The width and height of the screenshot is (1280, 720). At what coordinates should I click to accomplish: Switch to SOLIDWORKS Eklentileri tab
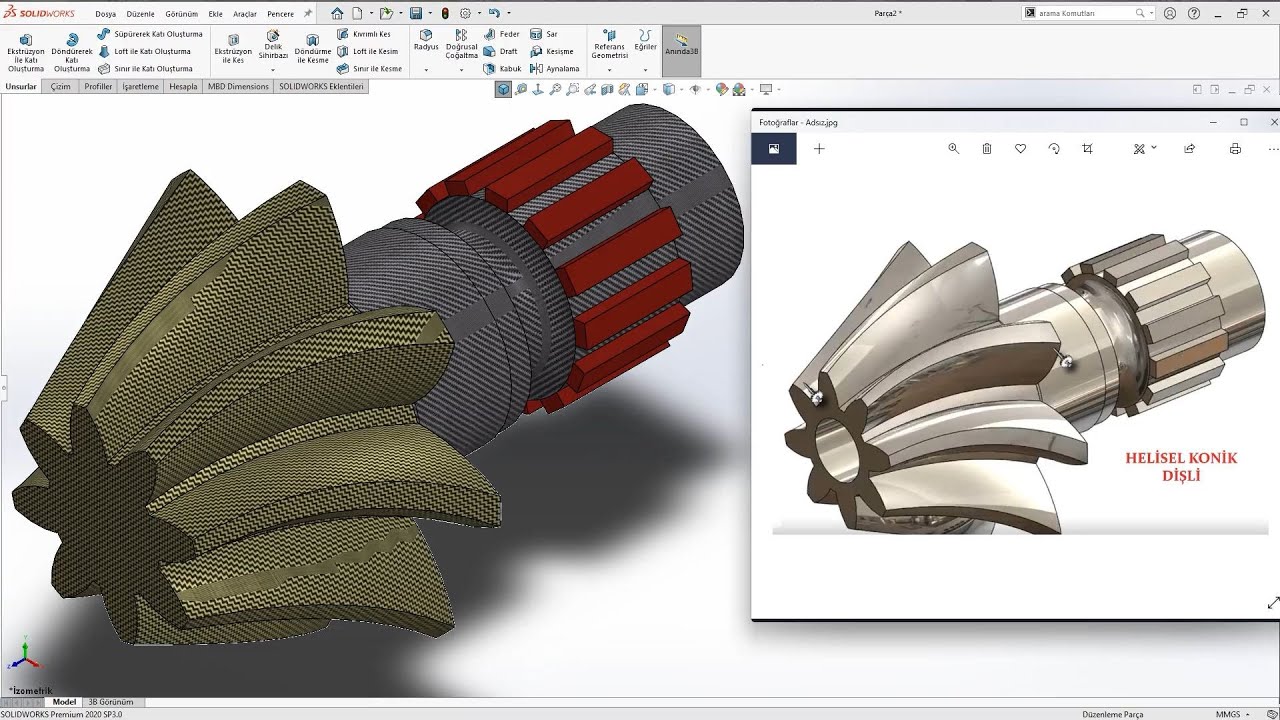[x=321, y=87]
